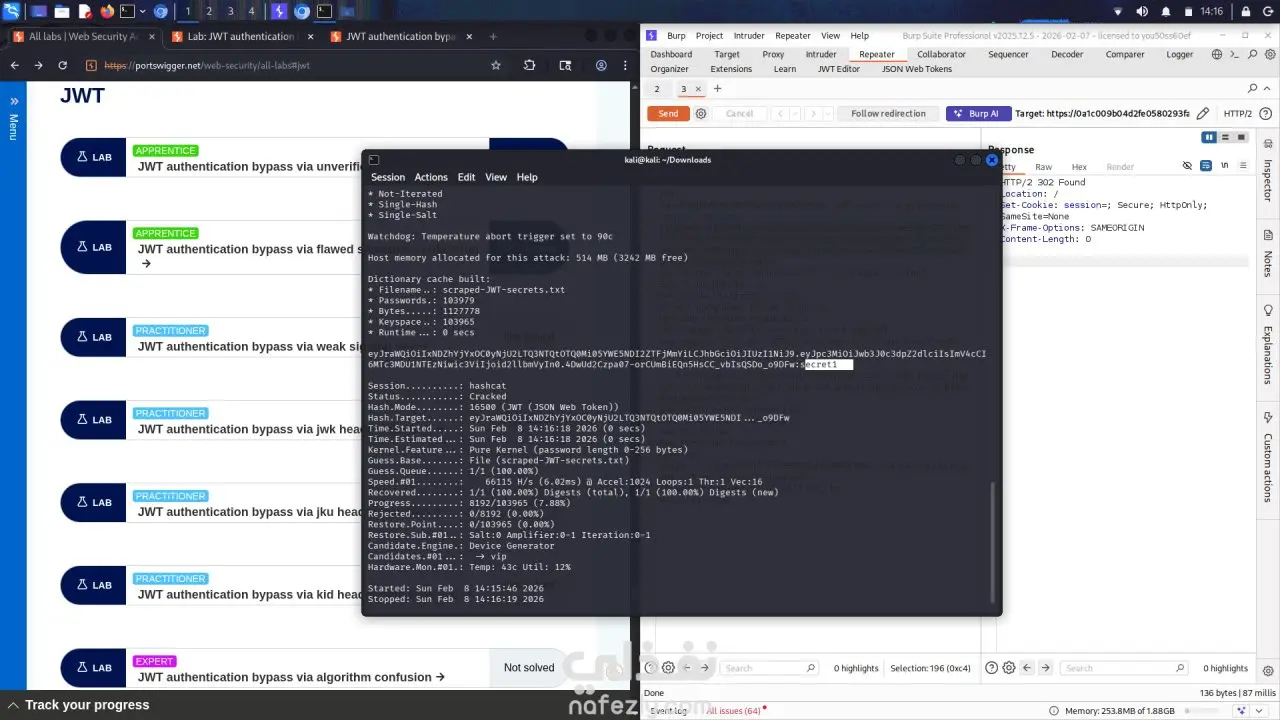Open the browser profile icon
This screenshot has height=720, width=1280.
[601, 65]
